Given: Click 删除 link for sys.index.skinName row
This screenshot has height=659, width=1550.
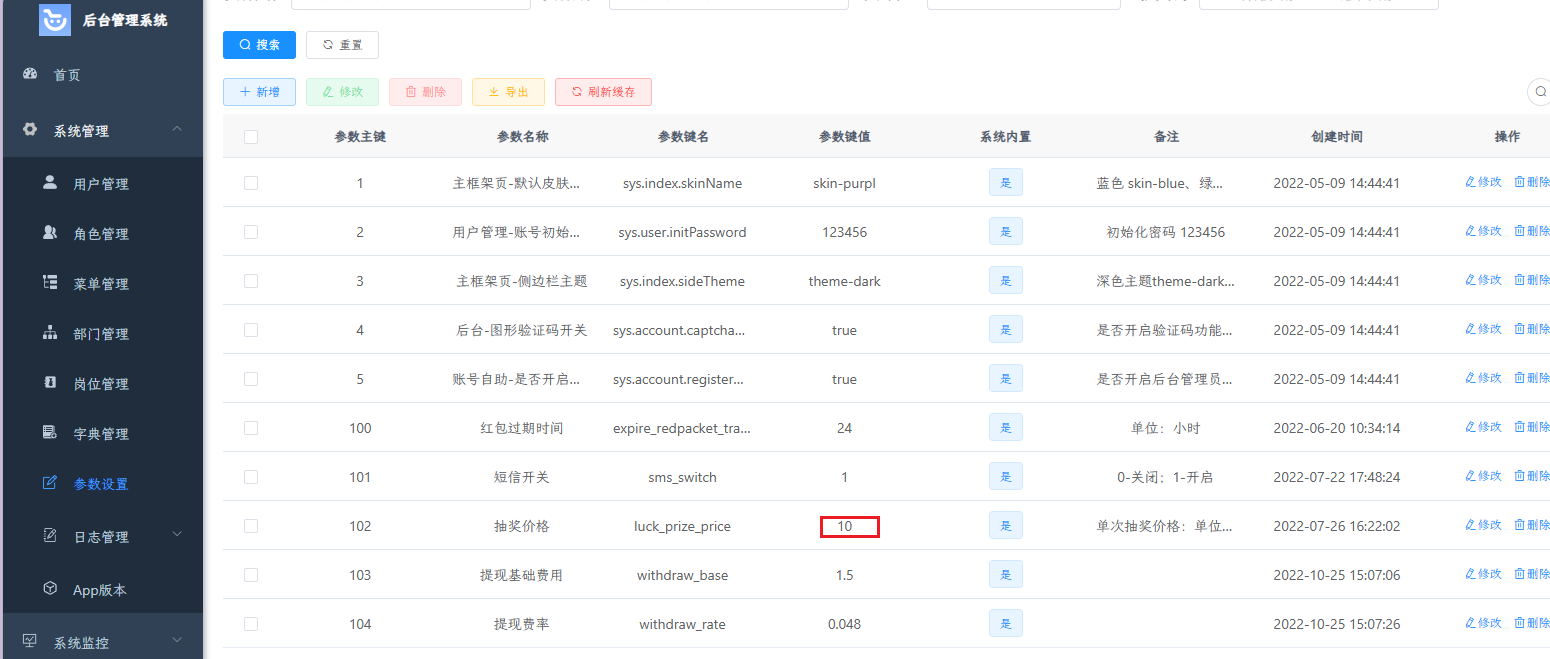Looking at the screenshot, I should (x=1532, y=182).
